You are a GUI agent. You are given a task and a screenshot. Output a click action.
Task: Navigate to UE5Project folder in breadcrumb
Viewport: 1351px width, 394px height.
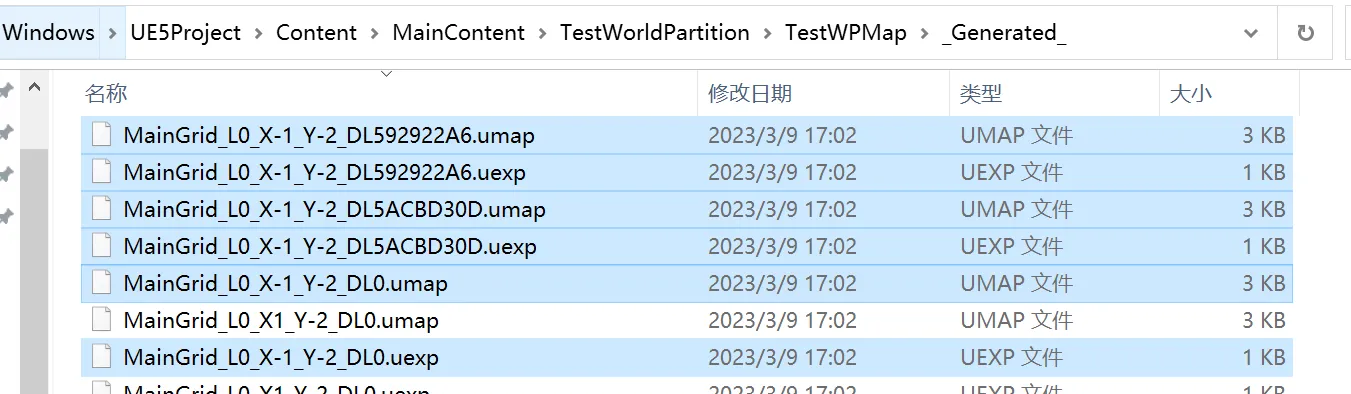point(186,33)
